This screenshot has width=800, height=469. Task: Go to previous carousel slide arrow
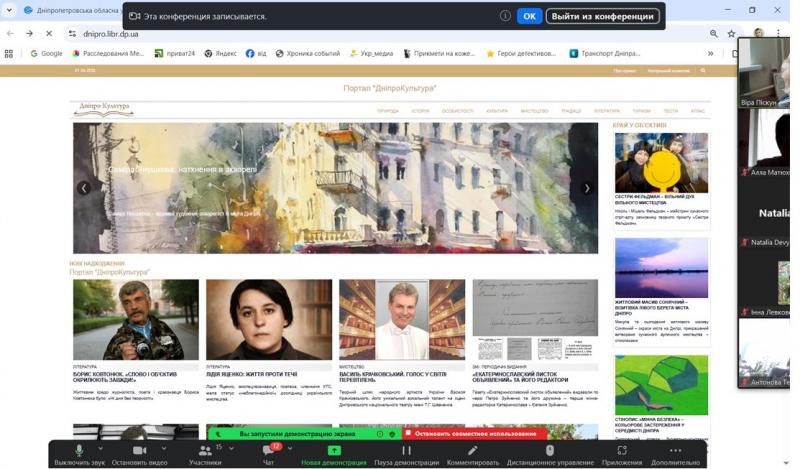[x=84, y=188]
